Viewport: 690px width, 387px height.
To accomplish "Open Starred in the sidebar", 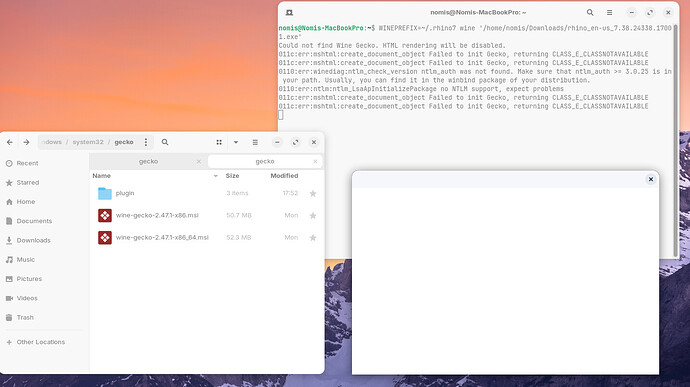I will [x=28, y=182].
